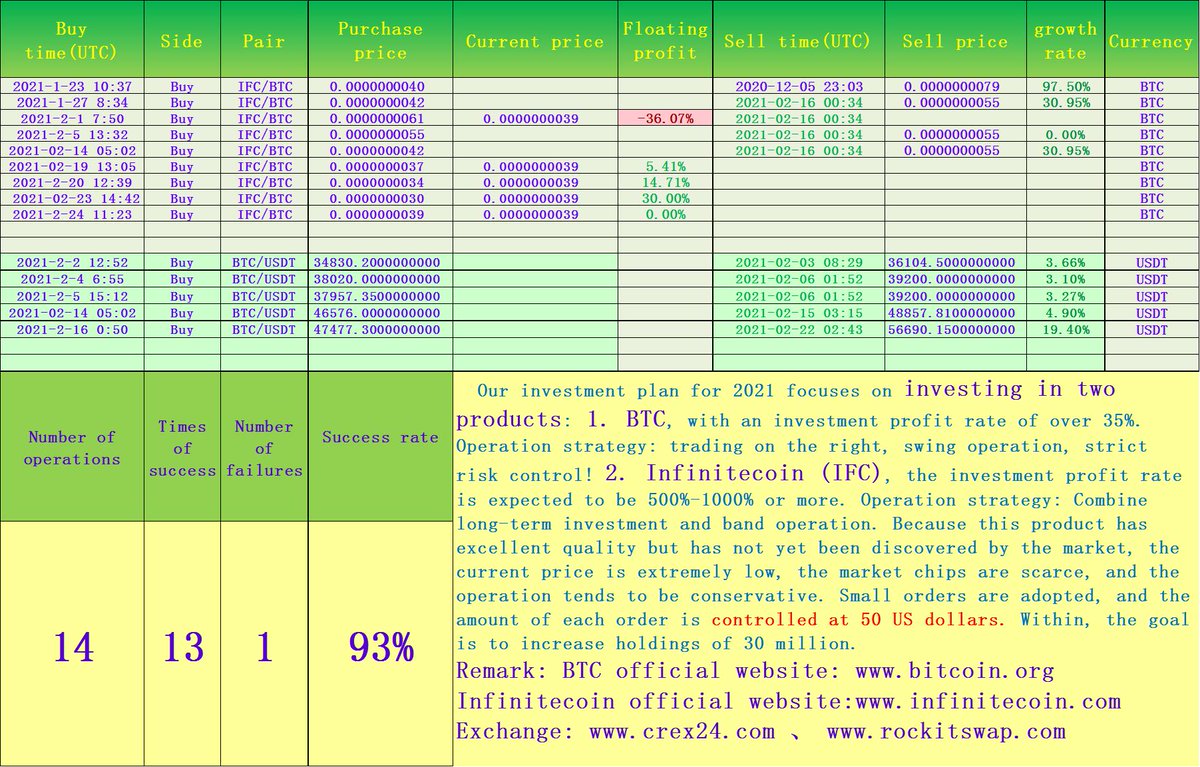Screen dimensions: 1200x767
Task: Select the sell price 48857.8100000000
Action: point(955,313)
